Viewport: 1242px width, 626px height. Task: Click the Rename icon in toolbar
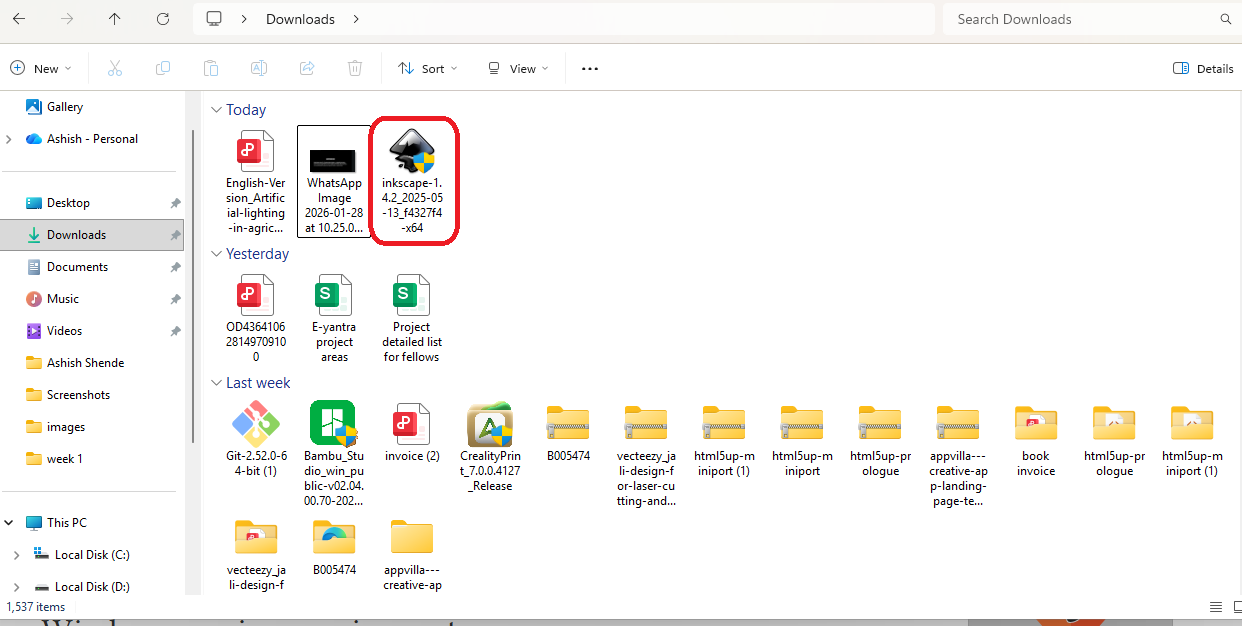click(258, 68)
